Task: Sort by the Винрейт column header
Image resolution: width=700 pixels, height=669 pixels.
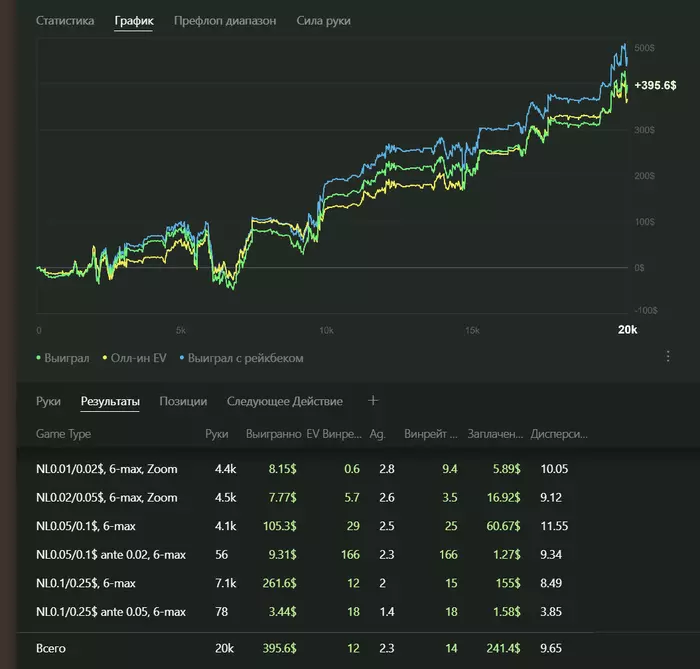Action: (431, 434)
